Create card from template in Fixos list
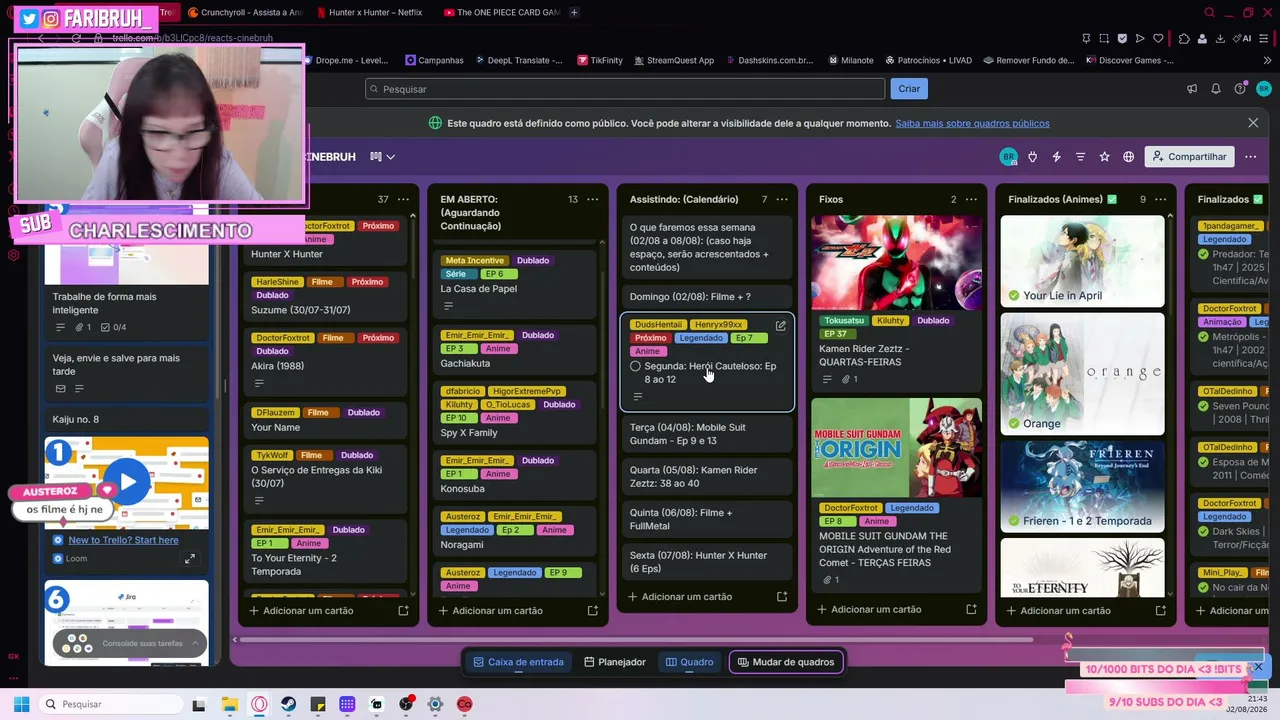The height and width of the screenshot is (720, 1280). pos(971,609)
